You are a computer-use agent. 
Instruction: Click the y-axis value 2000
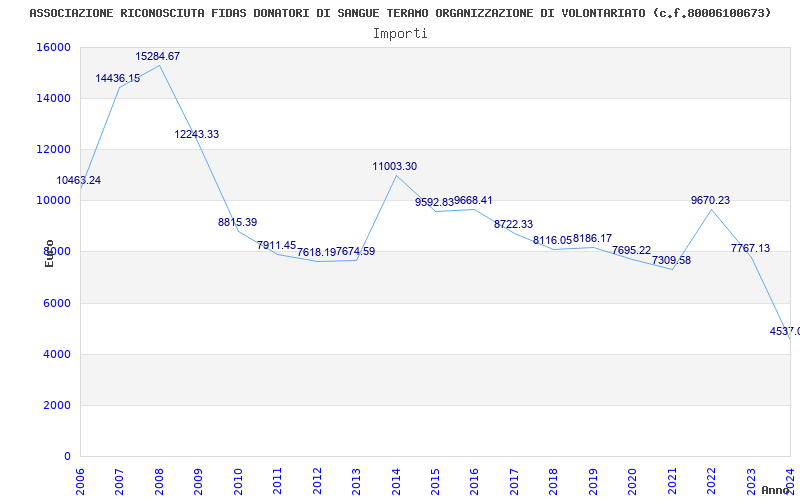pyautogui.click(x=56, y=405)
